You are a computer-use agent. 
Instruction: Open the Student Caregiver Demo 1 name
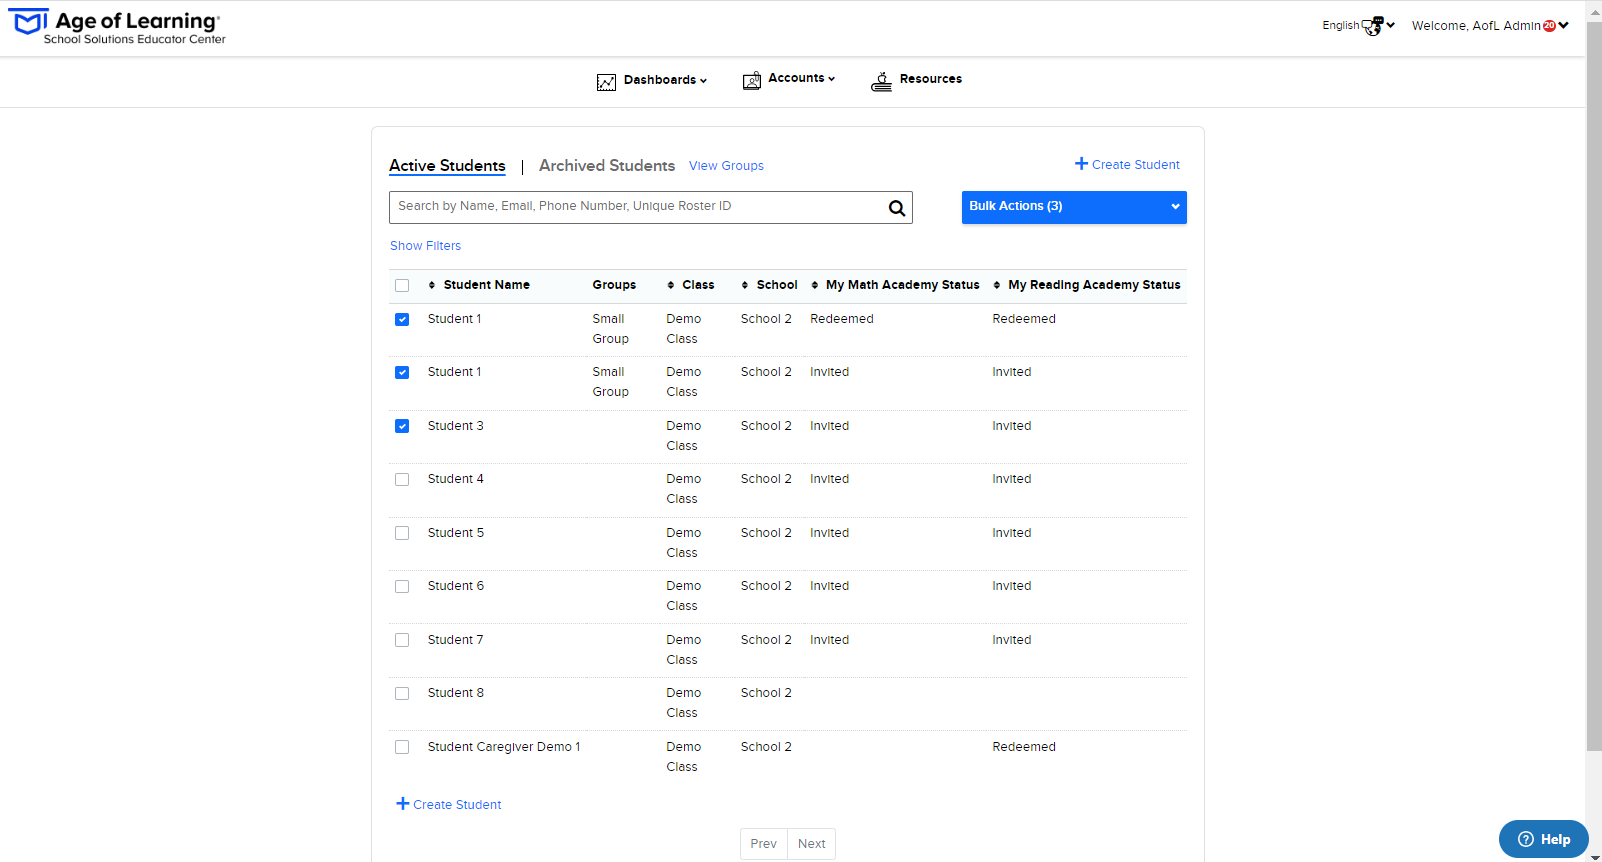coord(504,747)
